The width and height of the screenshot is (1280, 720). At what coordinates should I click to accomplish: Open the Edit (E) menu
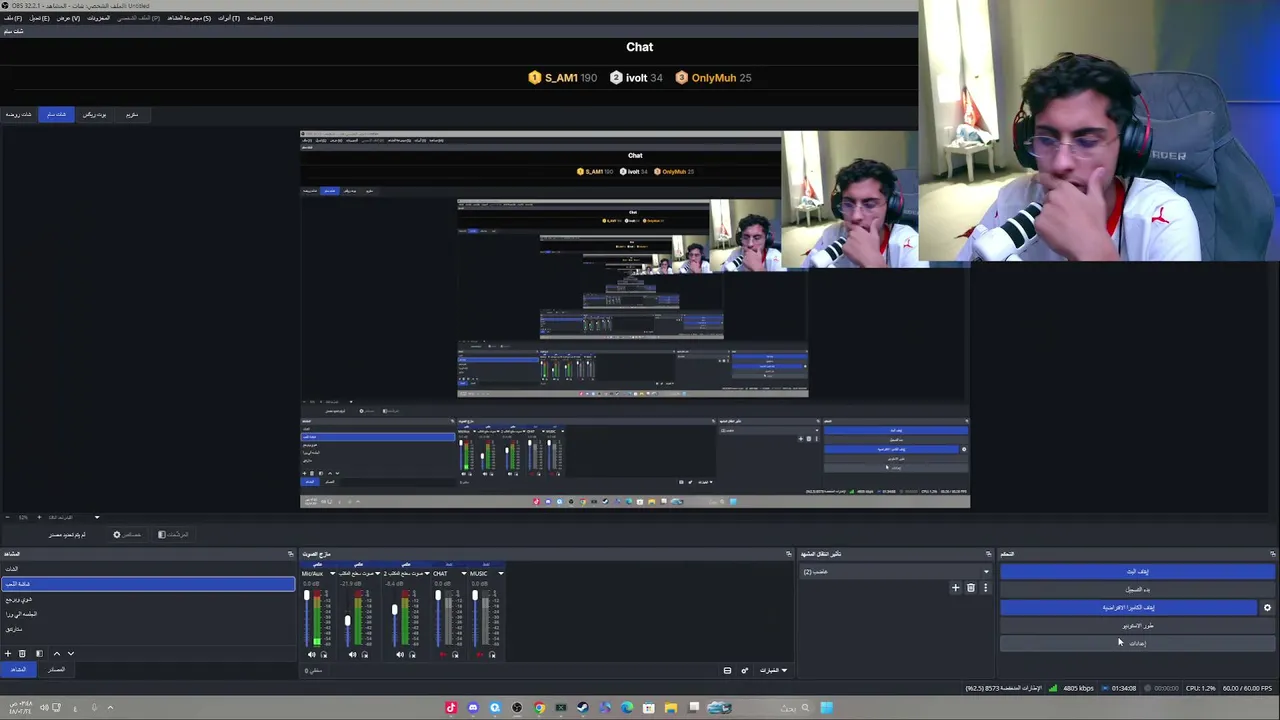(x=39, y=18)
